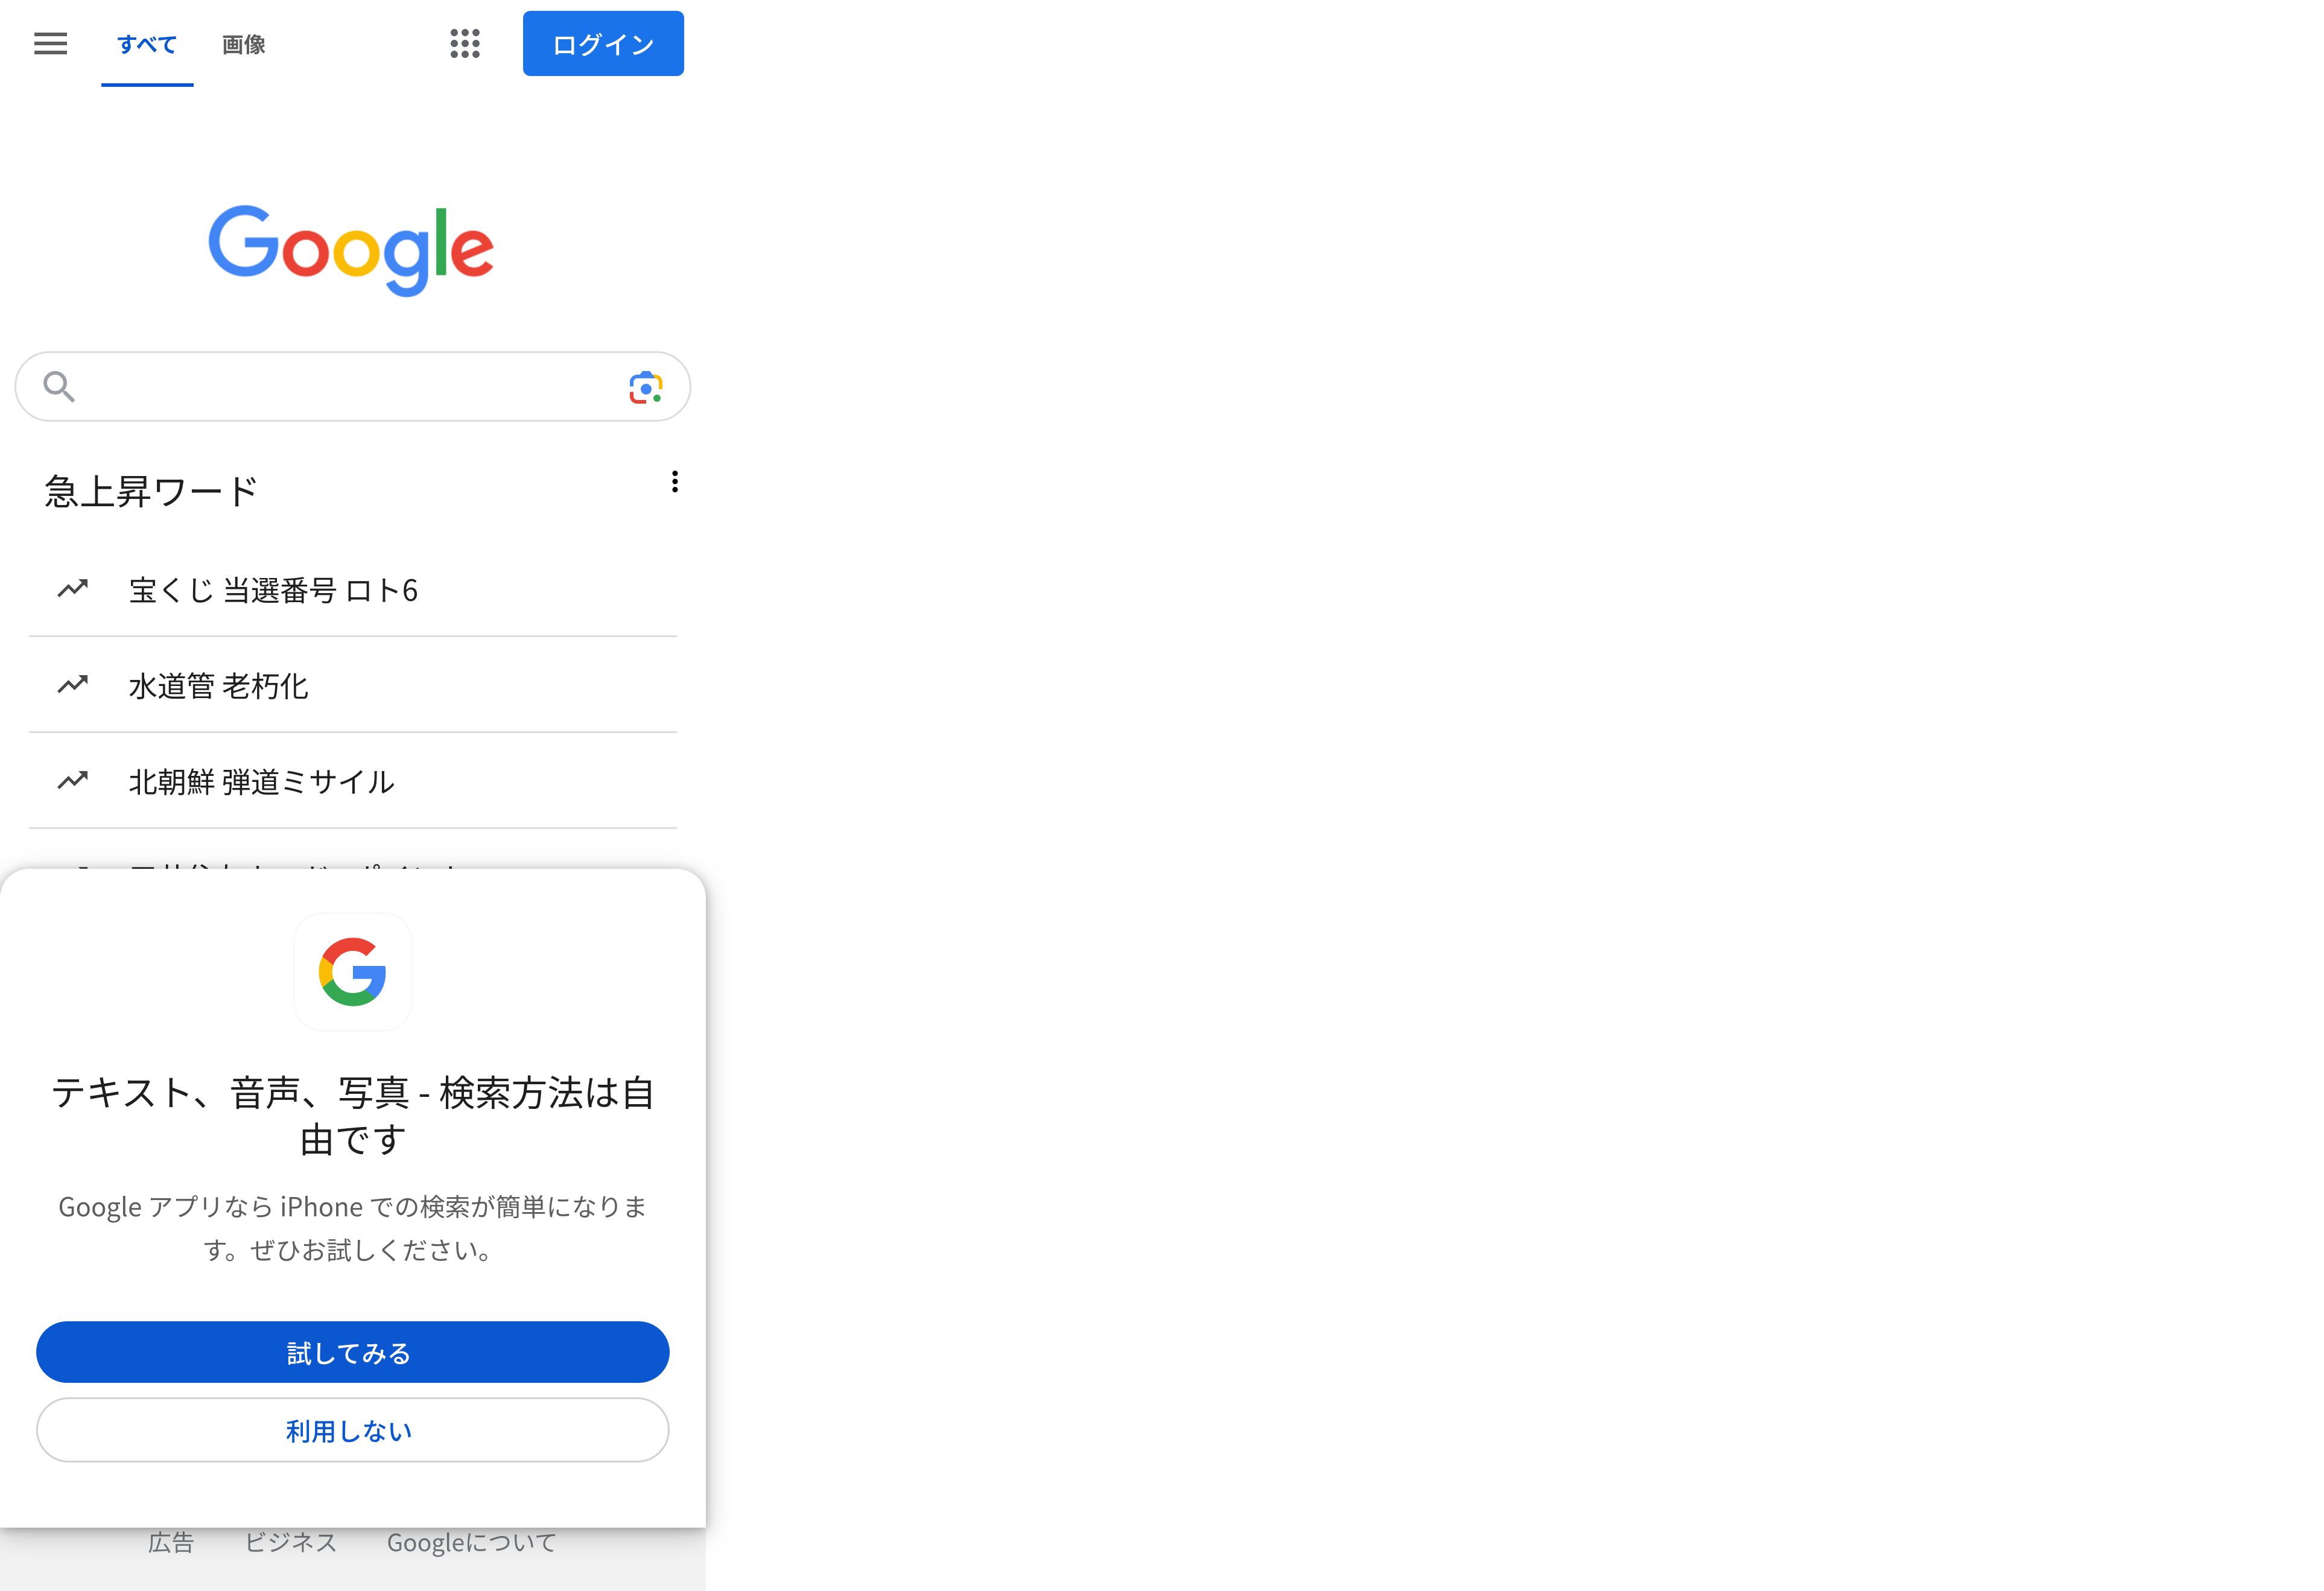Click the ログイン button
This screenshot has height=1591, width=2324.
point(603,44)
